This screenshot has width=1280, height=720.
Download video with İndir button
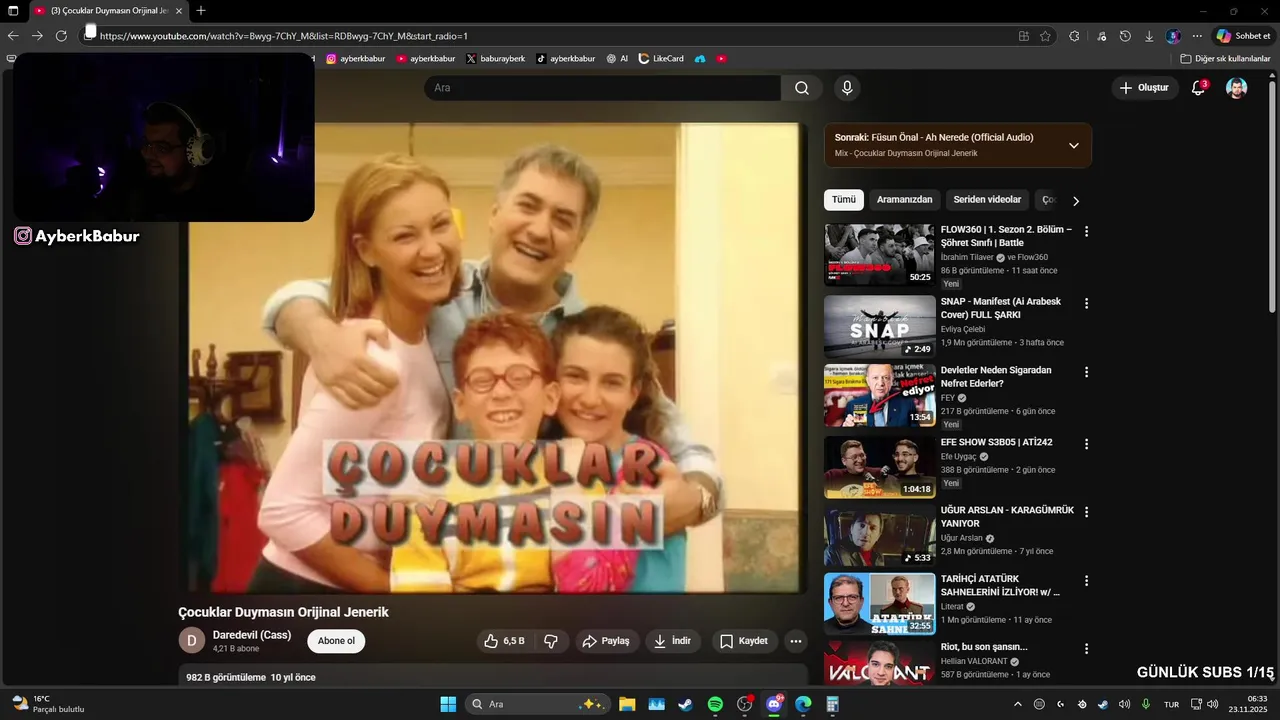click(673, 641)
